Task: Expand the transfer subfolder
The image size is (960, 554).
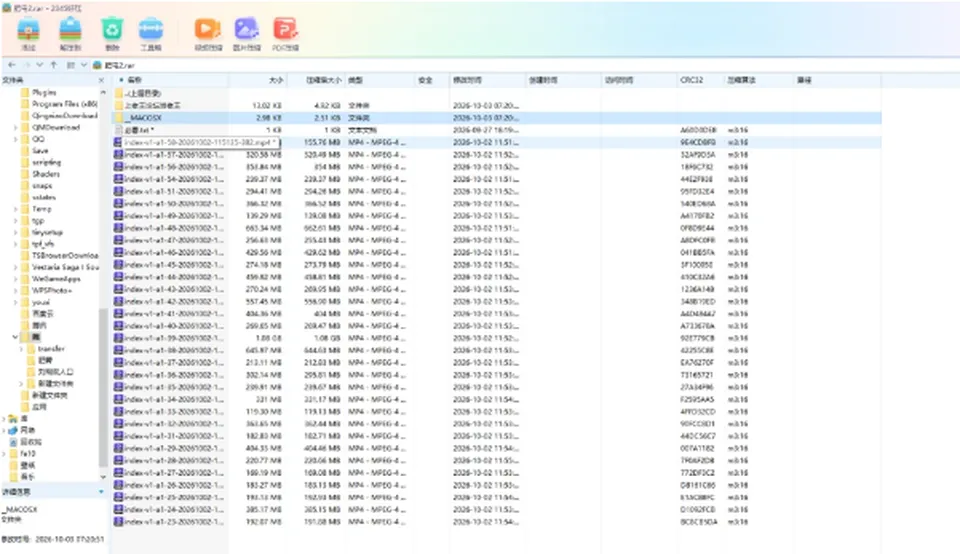Action: click(21, 348)
